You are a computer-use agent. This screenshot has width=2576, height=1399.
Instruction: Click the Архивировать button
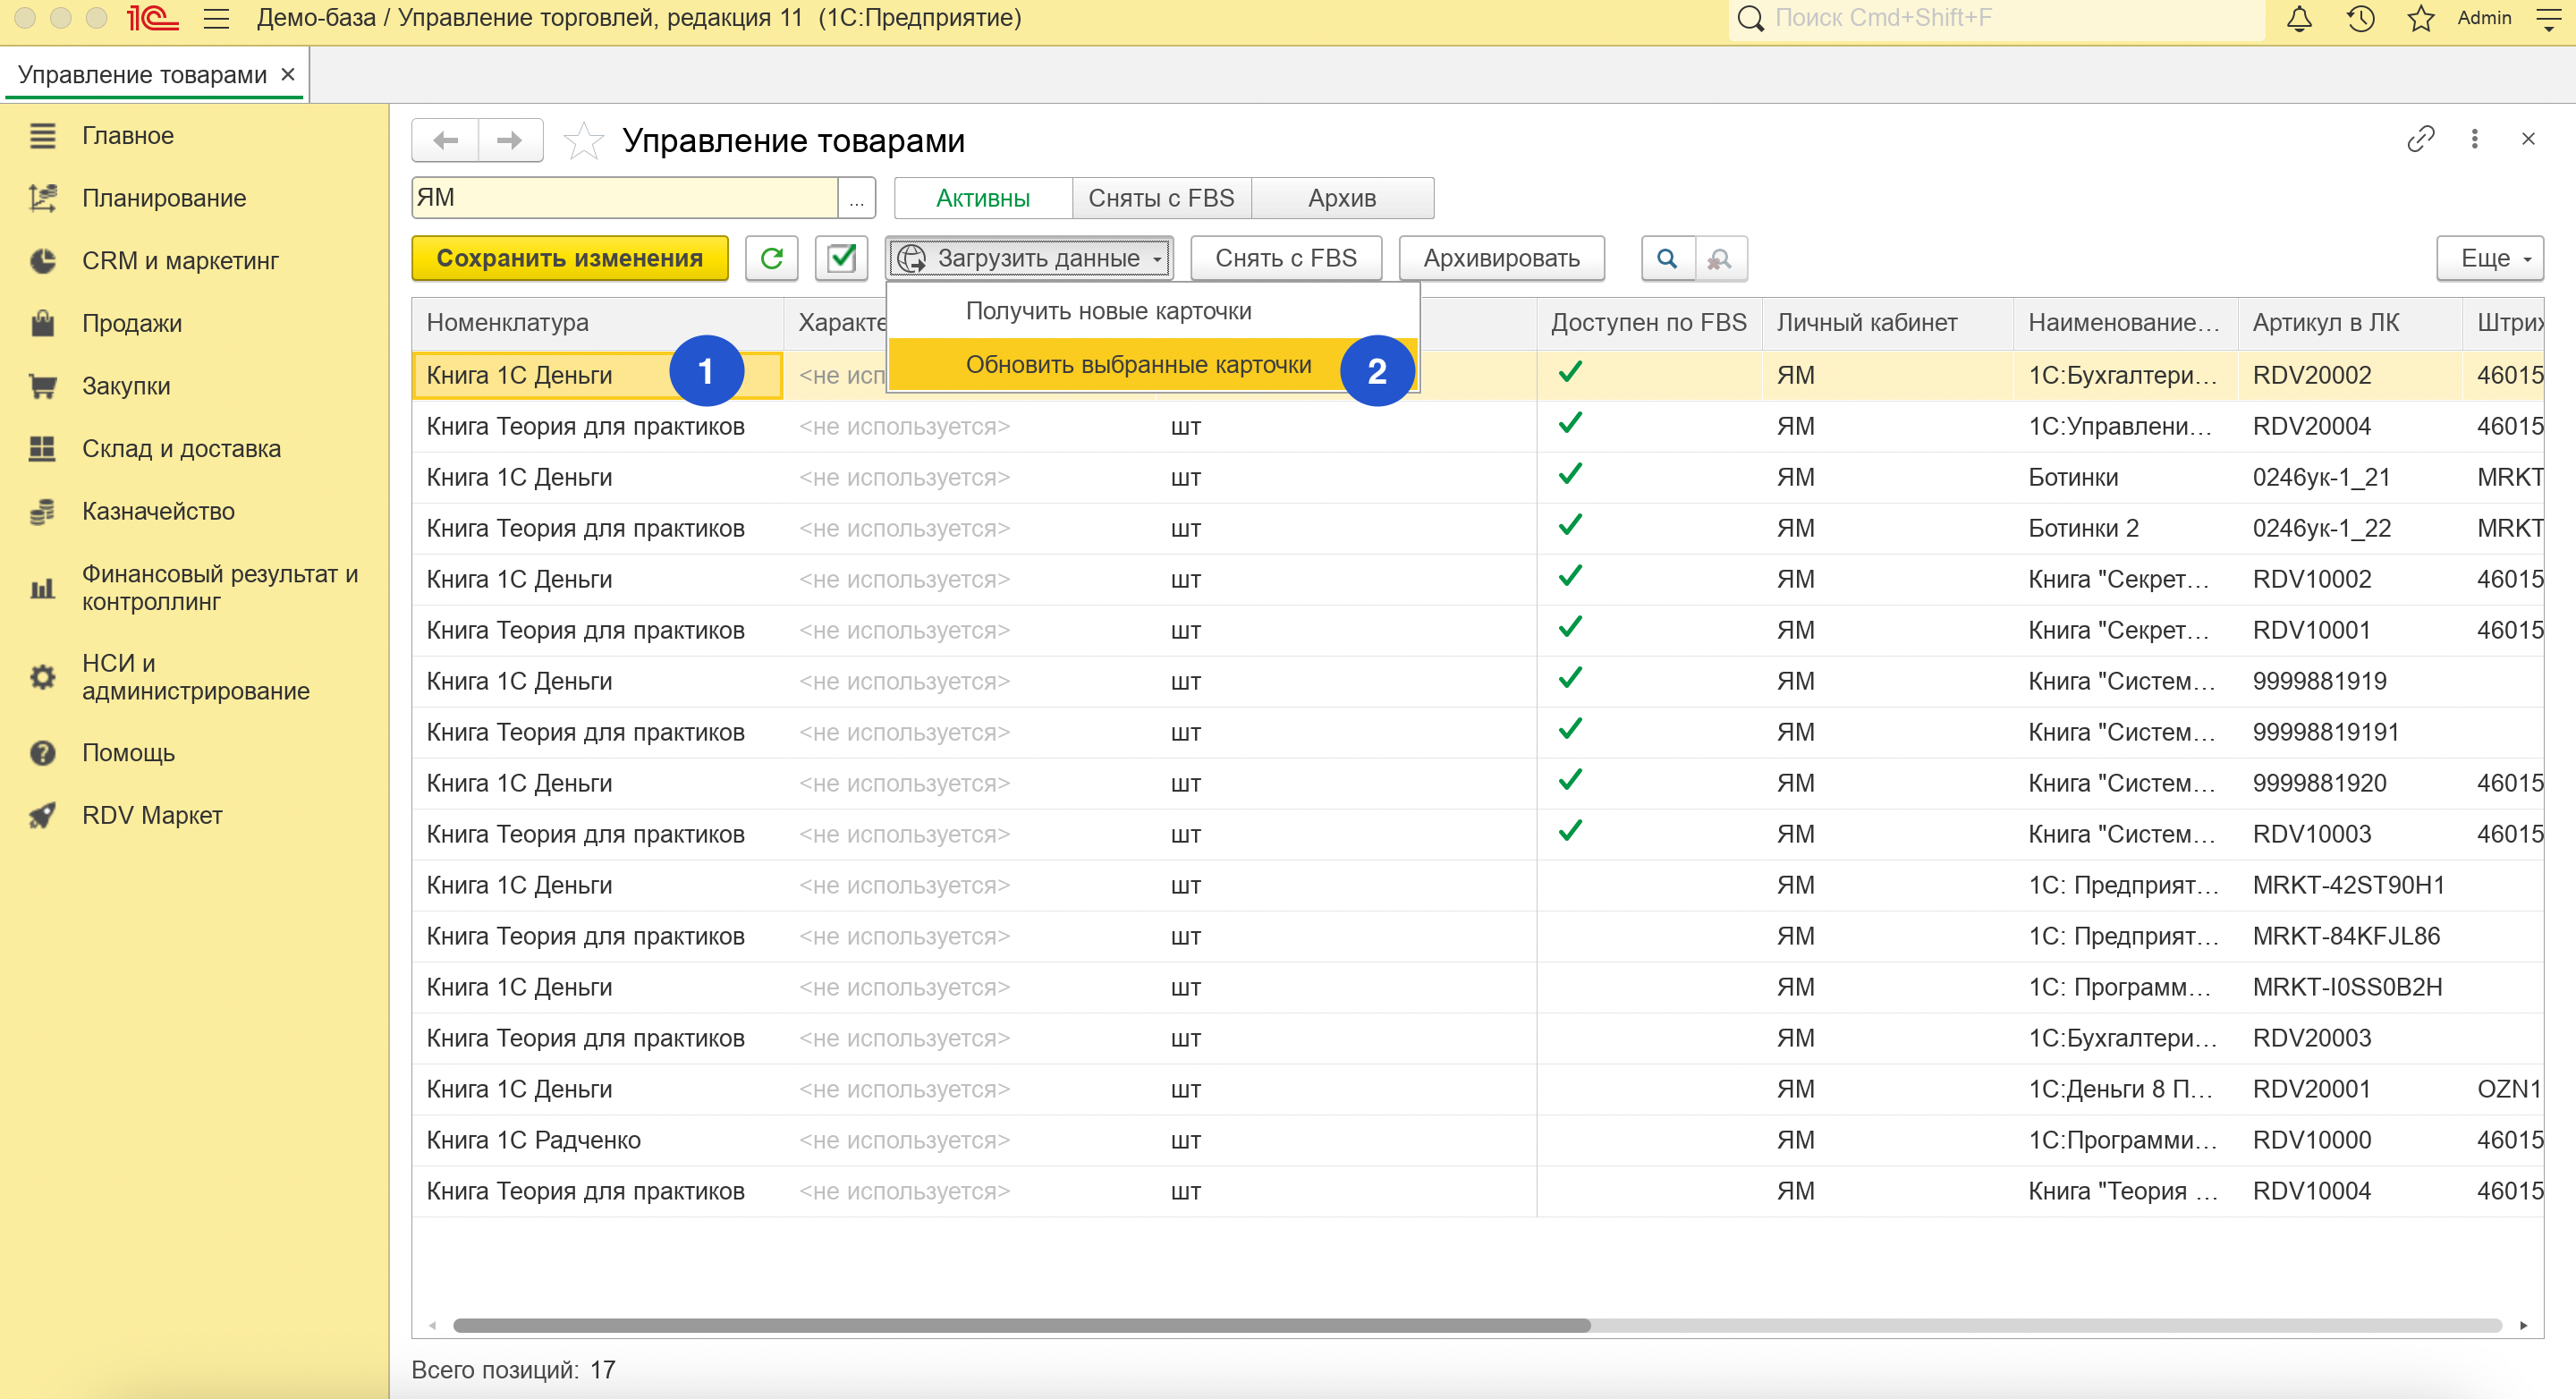(x=1500, y=258)
